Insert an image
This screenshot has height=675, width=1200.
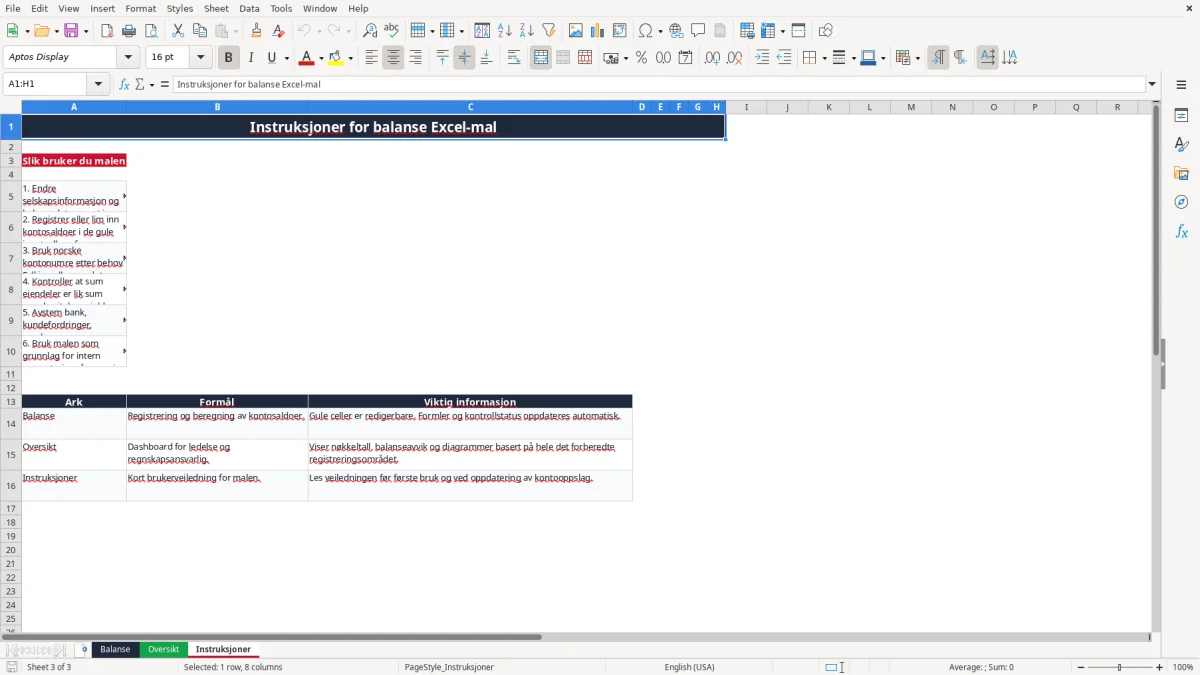click(x=576, y=31)
